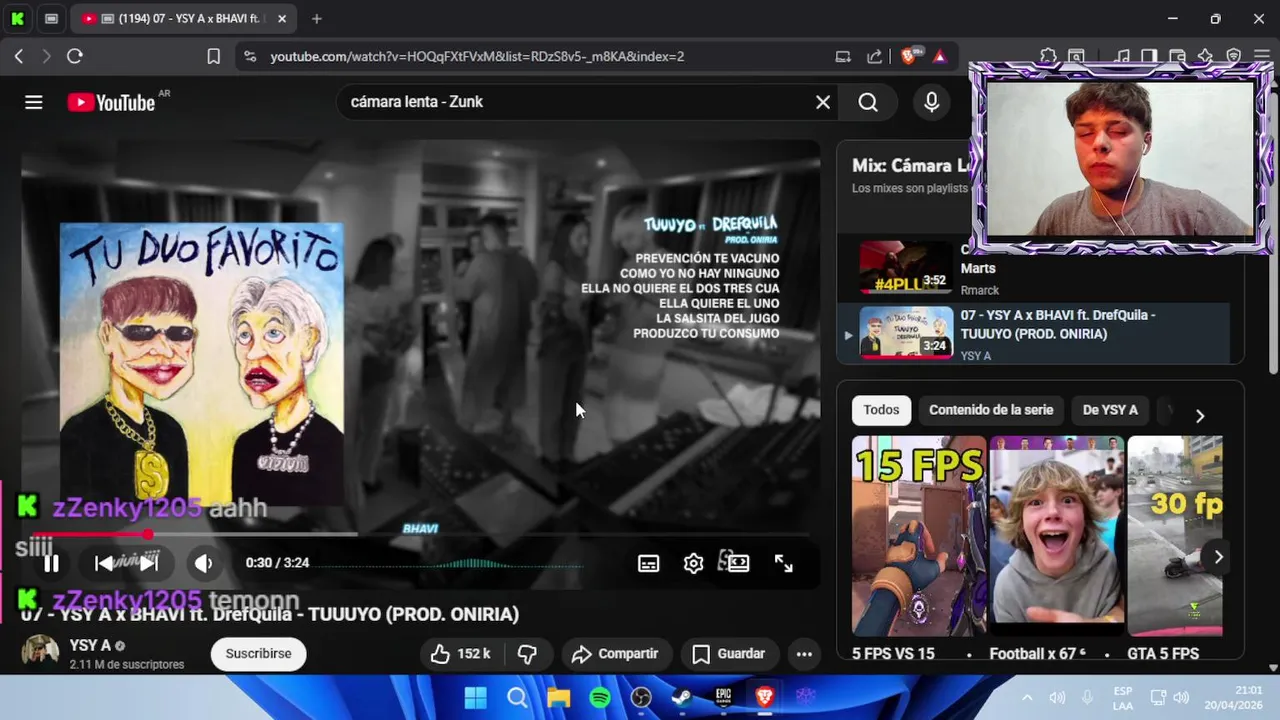The height and width of the screenshot is (720, 1280).
Task: Open the YouTube hamburger guide menu
Action: click(34, 102)
